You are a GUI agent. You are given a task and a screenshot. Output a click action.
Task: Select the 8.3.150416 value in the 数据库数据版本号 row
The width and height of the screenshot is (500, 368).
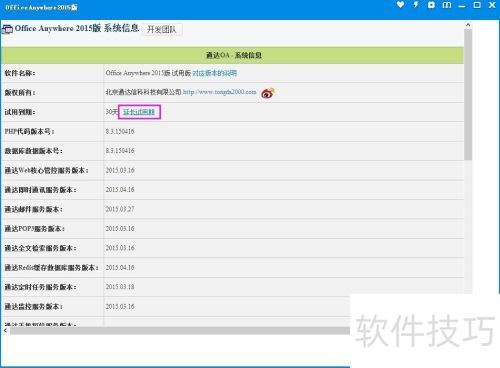120,151
